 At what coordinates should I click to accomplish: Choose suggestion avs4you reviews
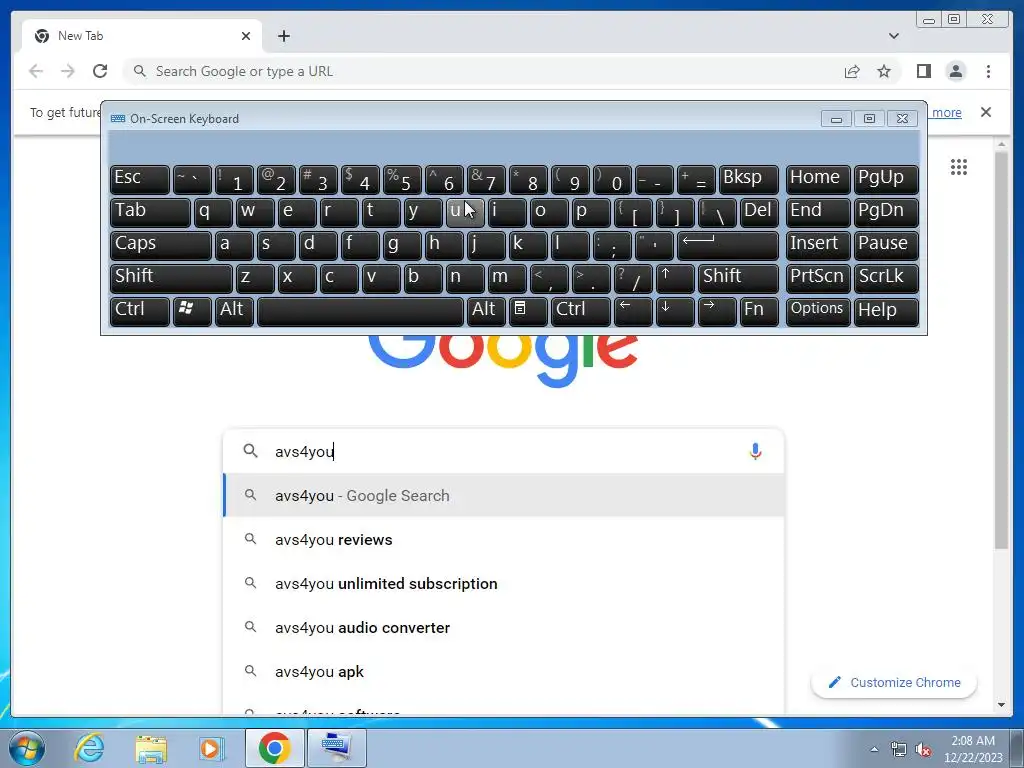[503, 539]
